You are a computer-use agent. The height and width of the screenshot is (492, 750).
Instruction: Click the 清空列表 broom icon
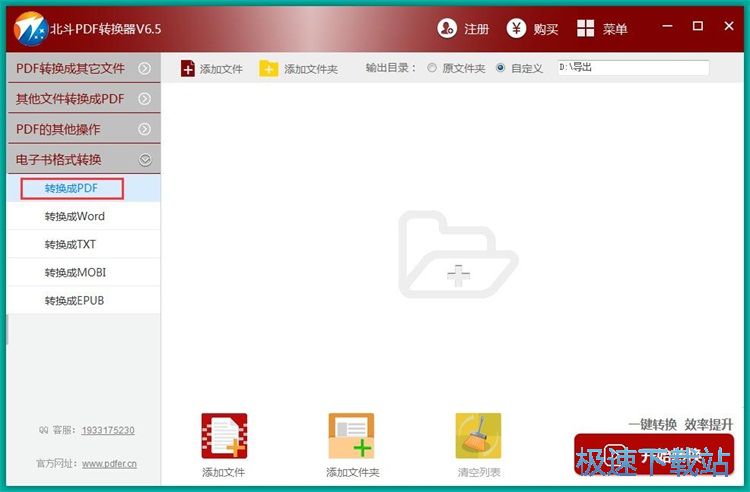[478, 436]
